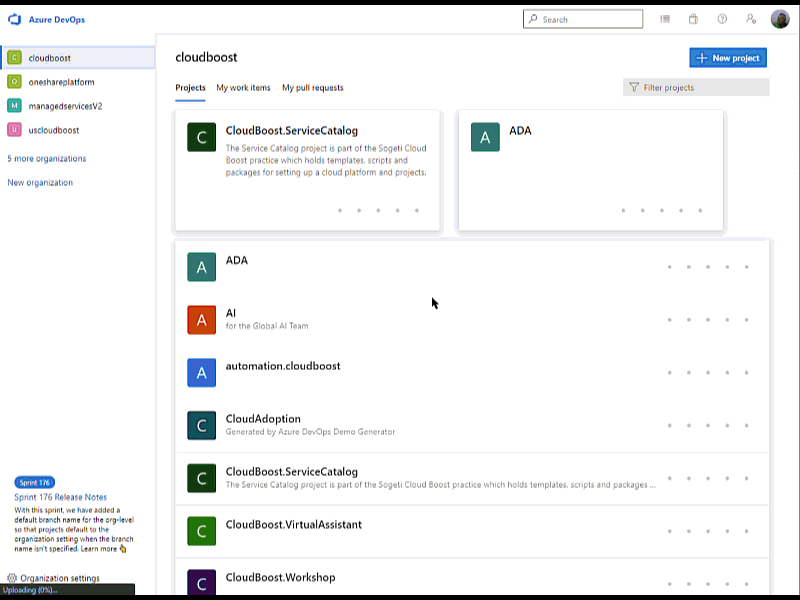Click the New project button
This screenshot has height=600, width=800.
(x=727, y=58)
